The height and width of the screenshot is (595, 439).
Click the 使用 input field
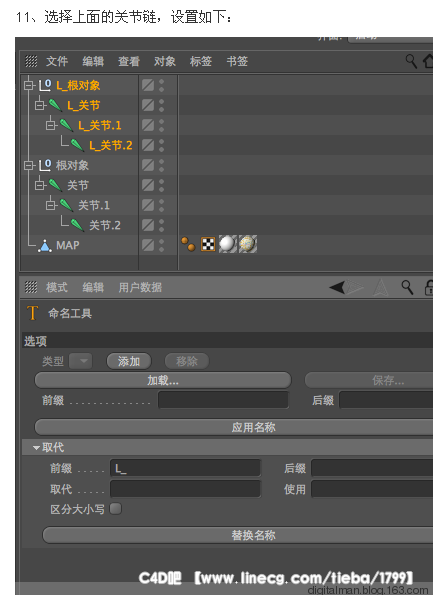click(x=372, y=489)
